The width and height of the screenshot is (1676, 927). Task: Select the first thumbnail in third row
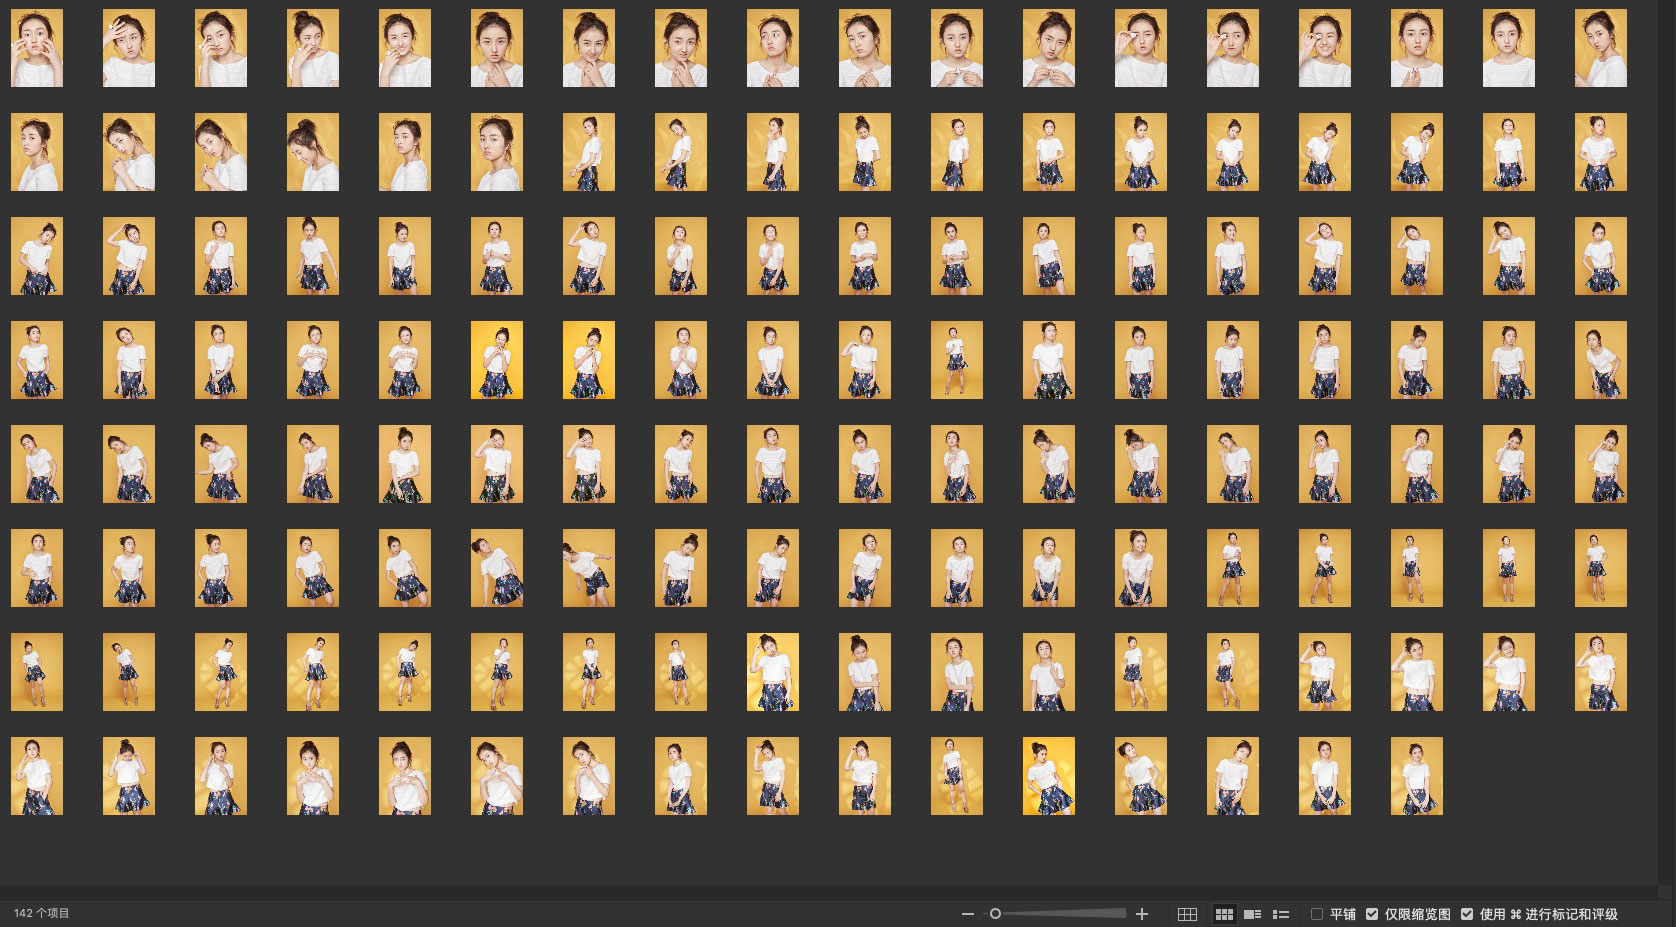pyautogui.click(x=37, y=256)
